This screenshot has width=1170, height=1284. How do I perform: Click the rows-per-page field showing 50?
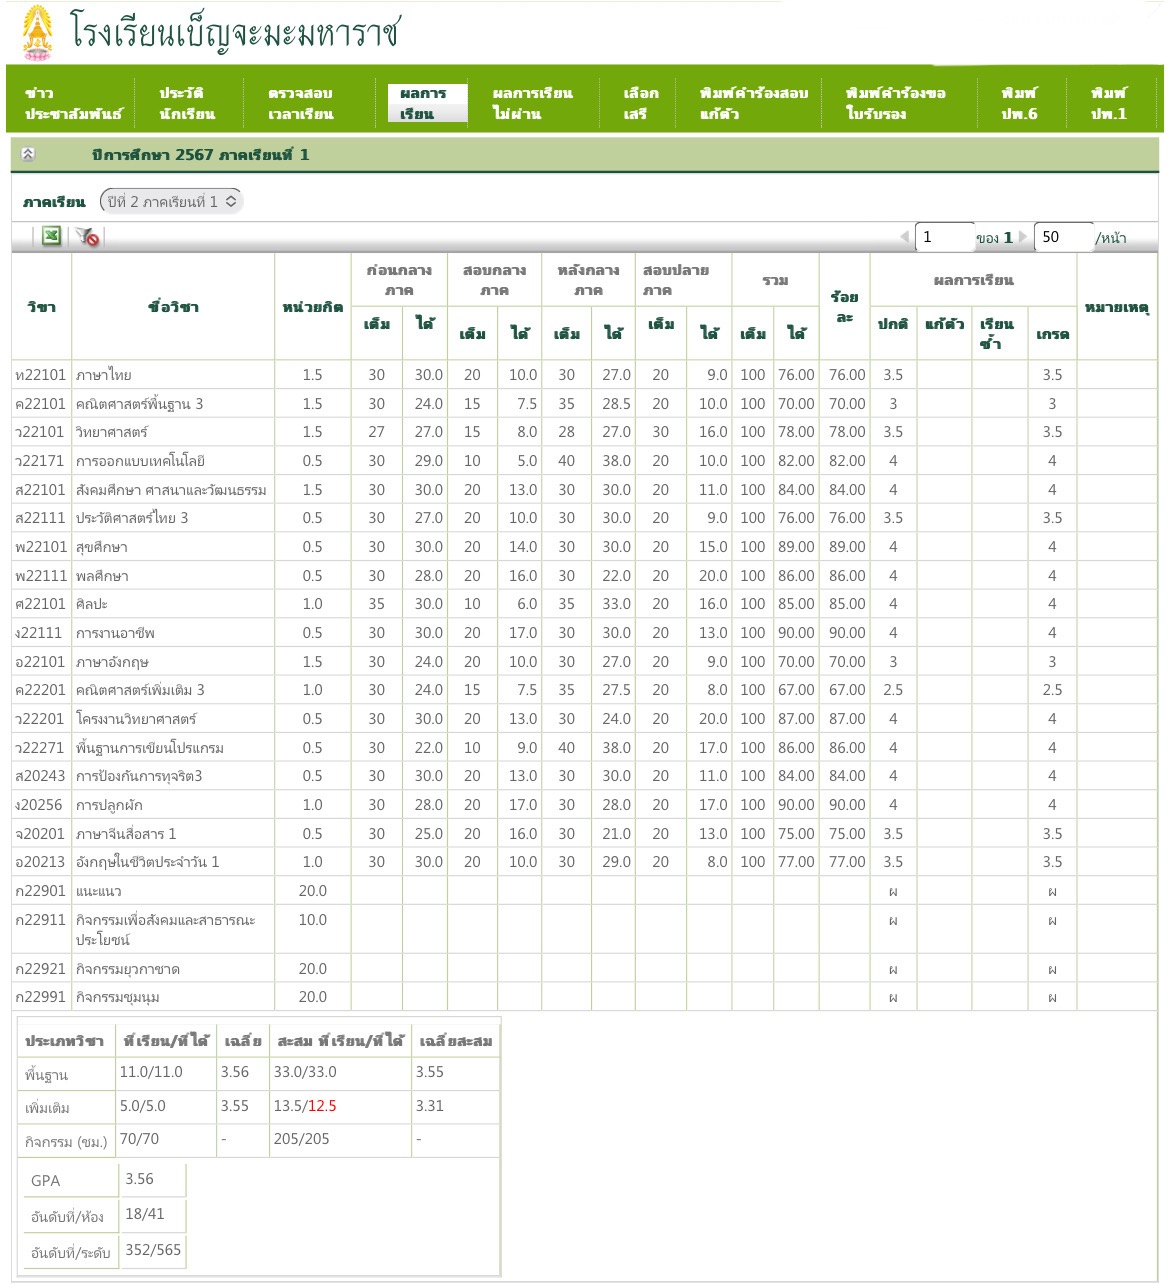(1063, 237)
